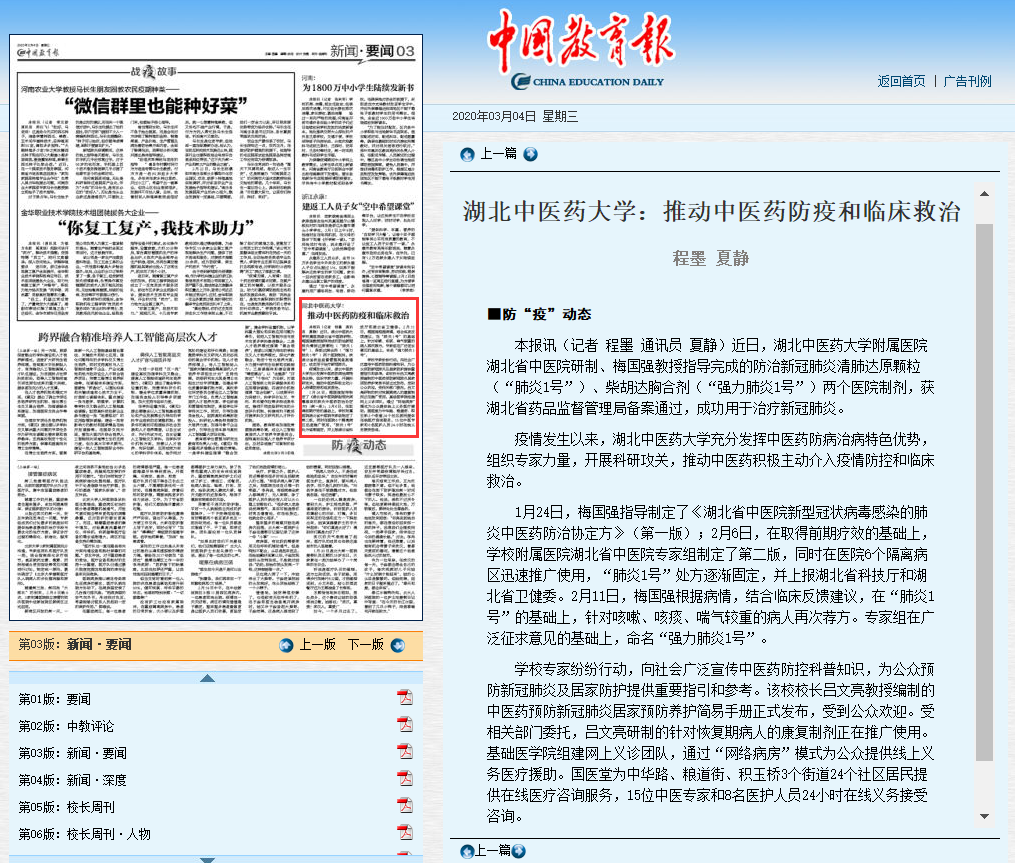Image resolution: width=1015 pixels, height=863 pixels.
Task: Click the previous article arrow icon at bottom
Action: pos(467,851)
